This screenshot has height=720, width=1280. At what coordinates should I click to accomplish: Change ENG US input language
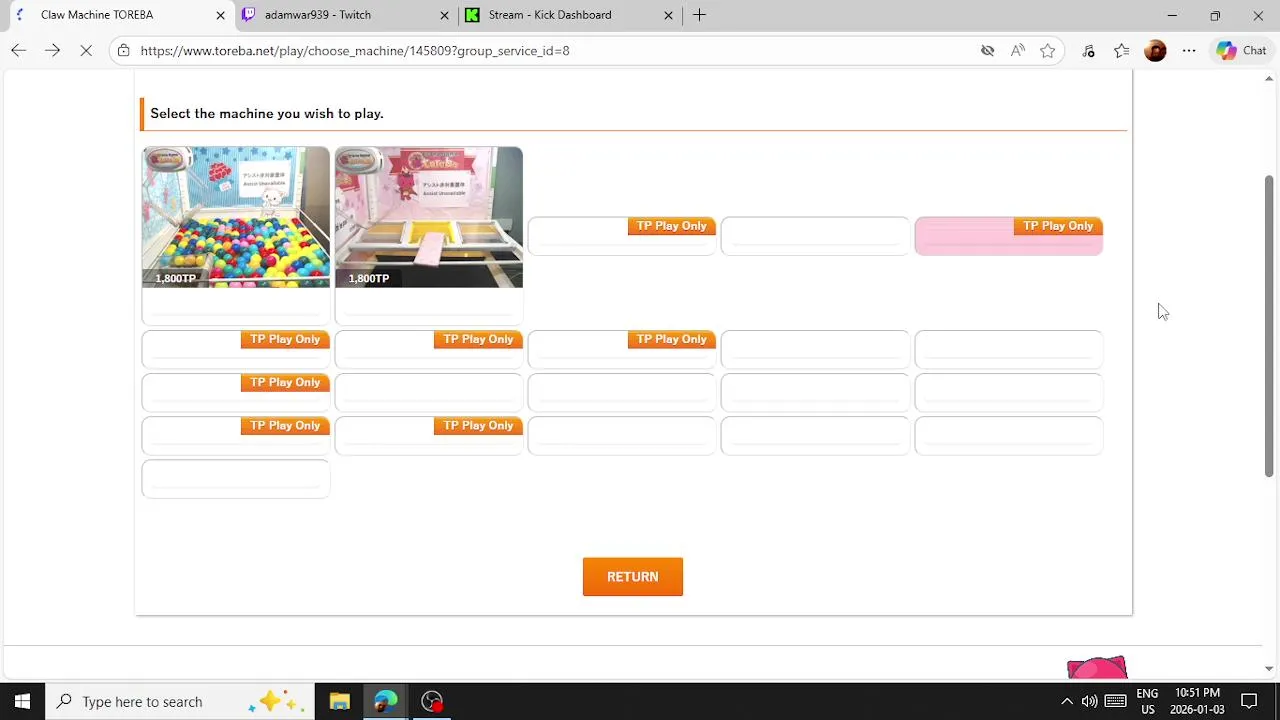[1147, 701]
